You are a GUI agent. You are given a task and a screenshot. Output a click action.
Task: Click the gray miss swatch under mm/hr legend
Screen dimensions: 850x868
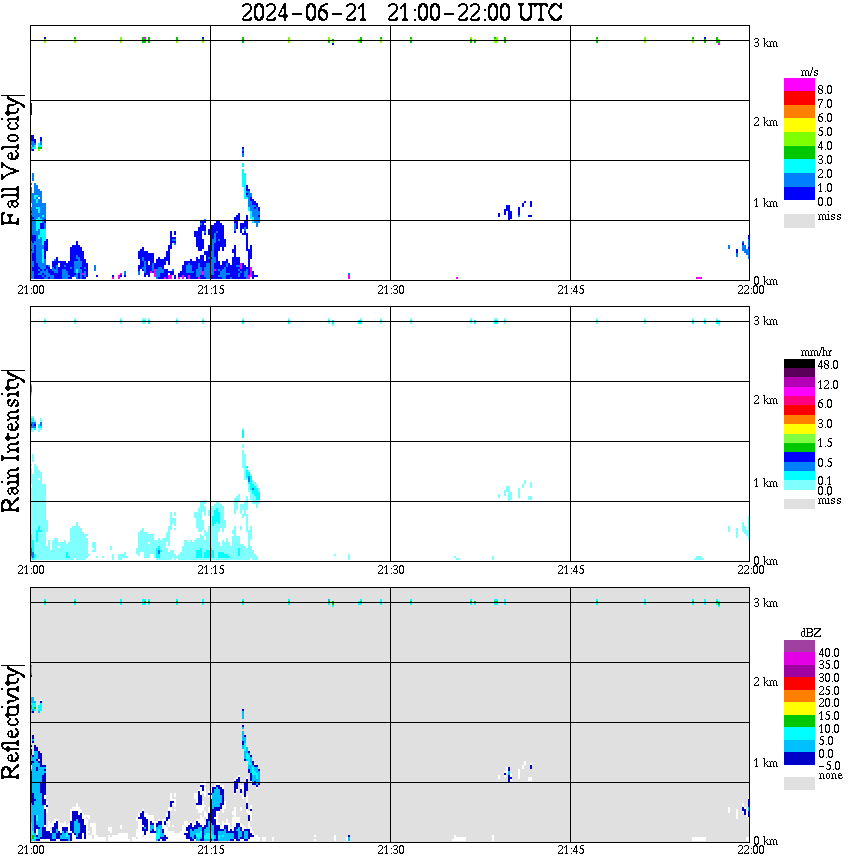pos(799,504)
